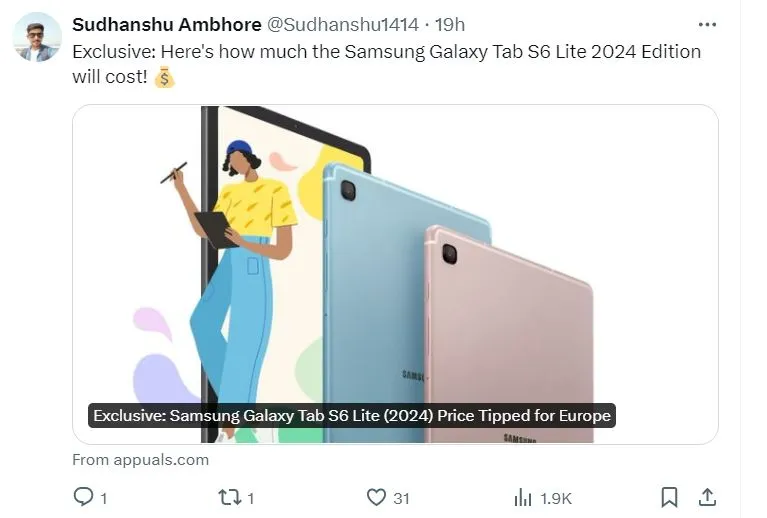767x518 pixels.
Task: Open the 'From appuals.com' source link
Action: tap(140, 460)
